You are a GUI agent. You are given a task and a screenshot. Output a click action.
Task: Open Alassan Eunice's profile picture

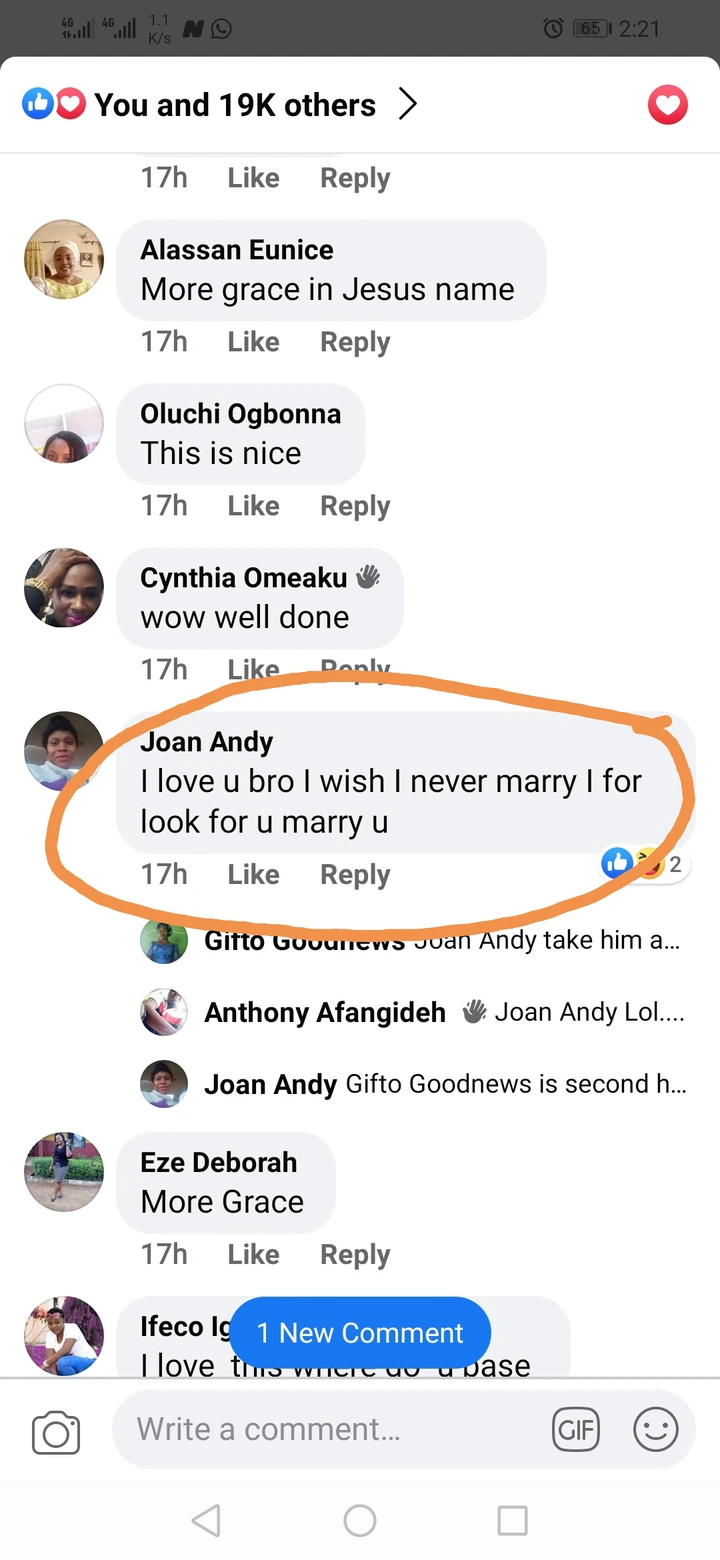[64, 260]
